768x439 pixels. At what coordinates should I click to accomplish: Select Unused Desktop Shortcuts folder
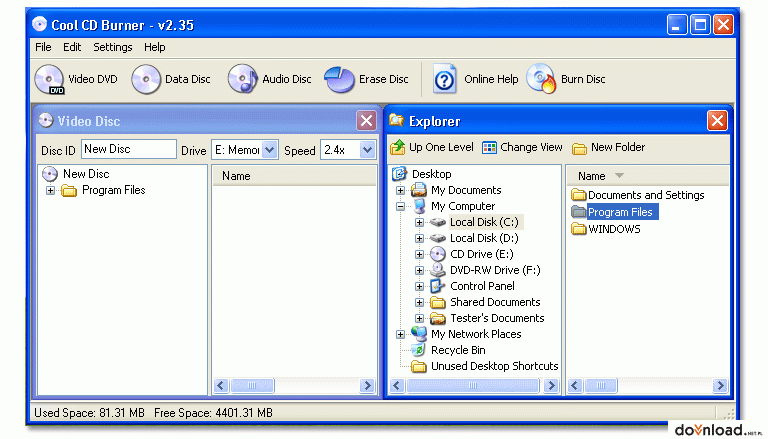click(x=484, y=366)
